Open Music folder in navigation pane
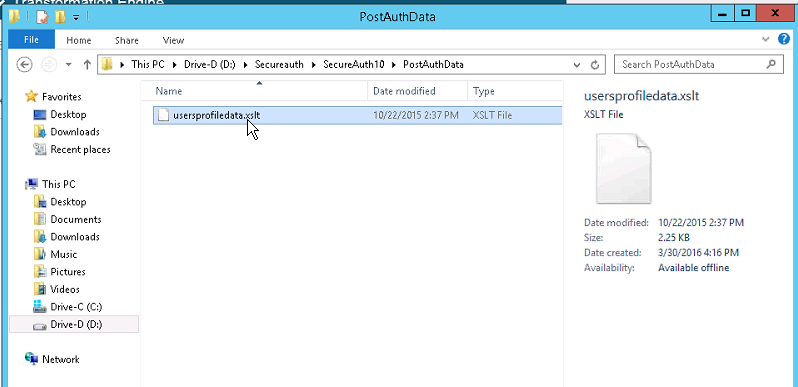The width and height of the screenshot is (798, 387). coord(64,255)
